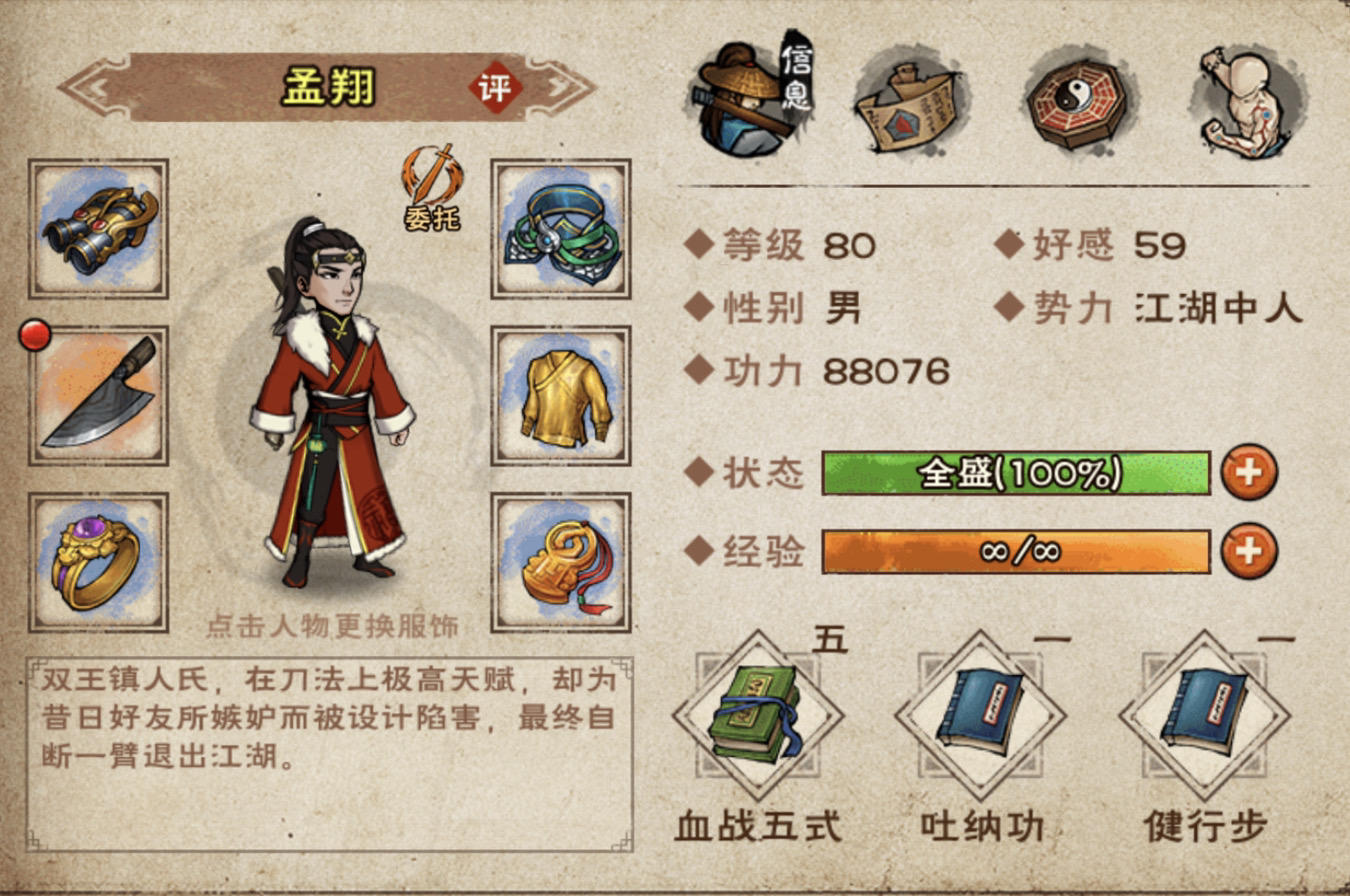The height and width of the screenshot is (896, 1350).
Task: Click the 委托 sword icon
Action: tap(432, 187)
